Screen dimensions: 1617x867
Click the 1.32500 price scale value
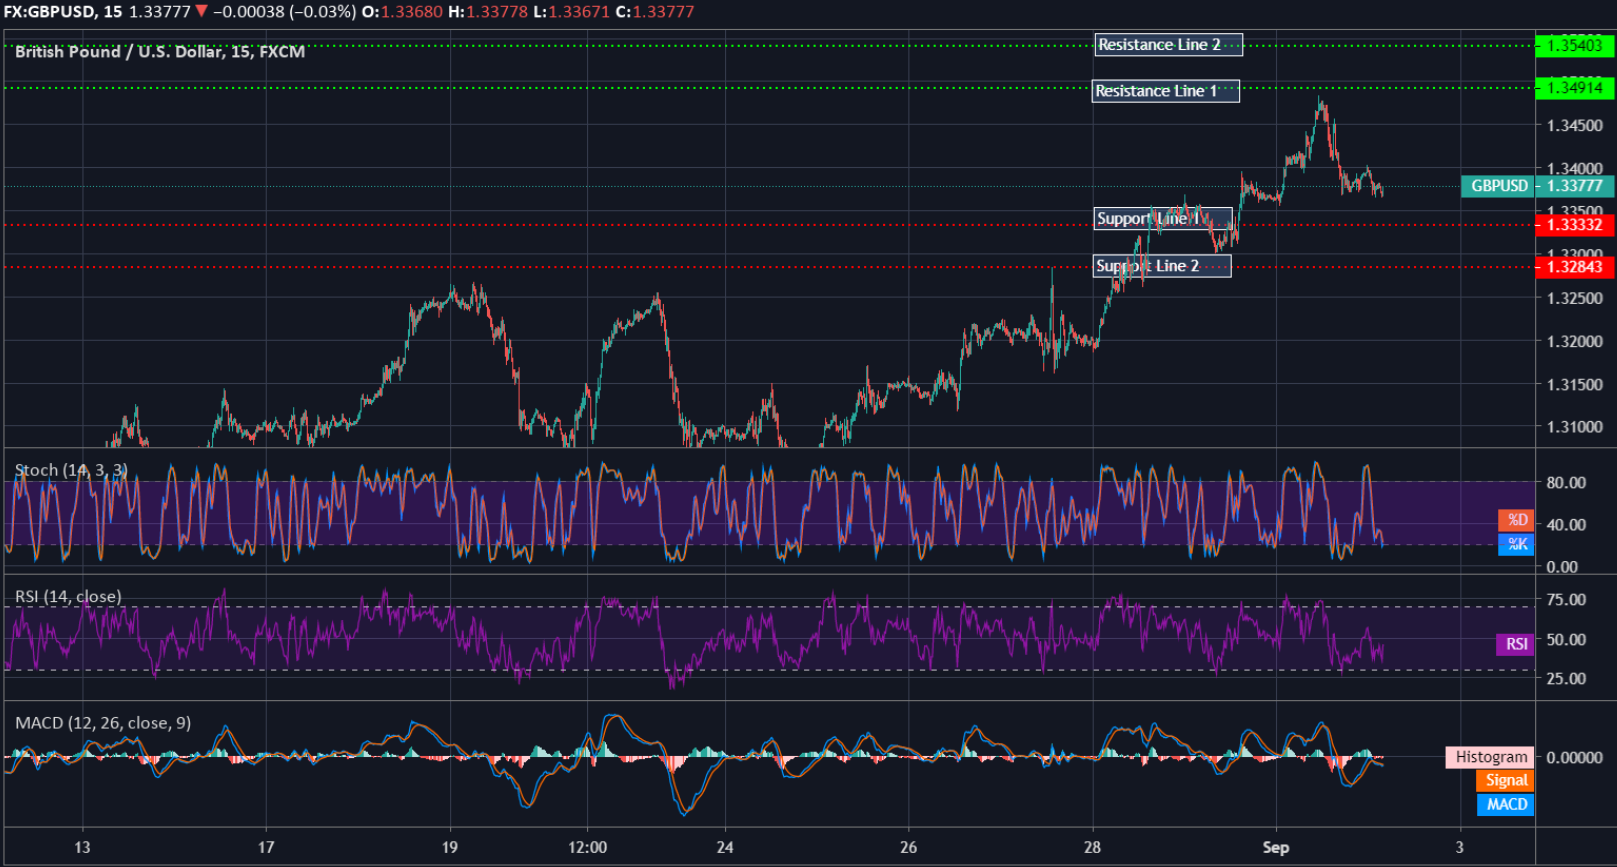pyautogui.click(x=1575, y=299)
